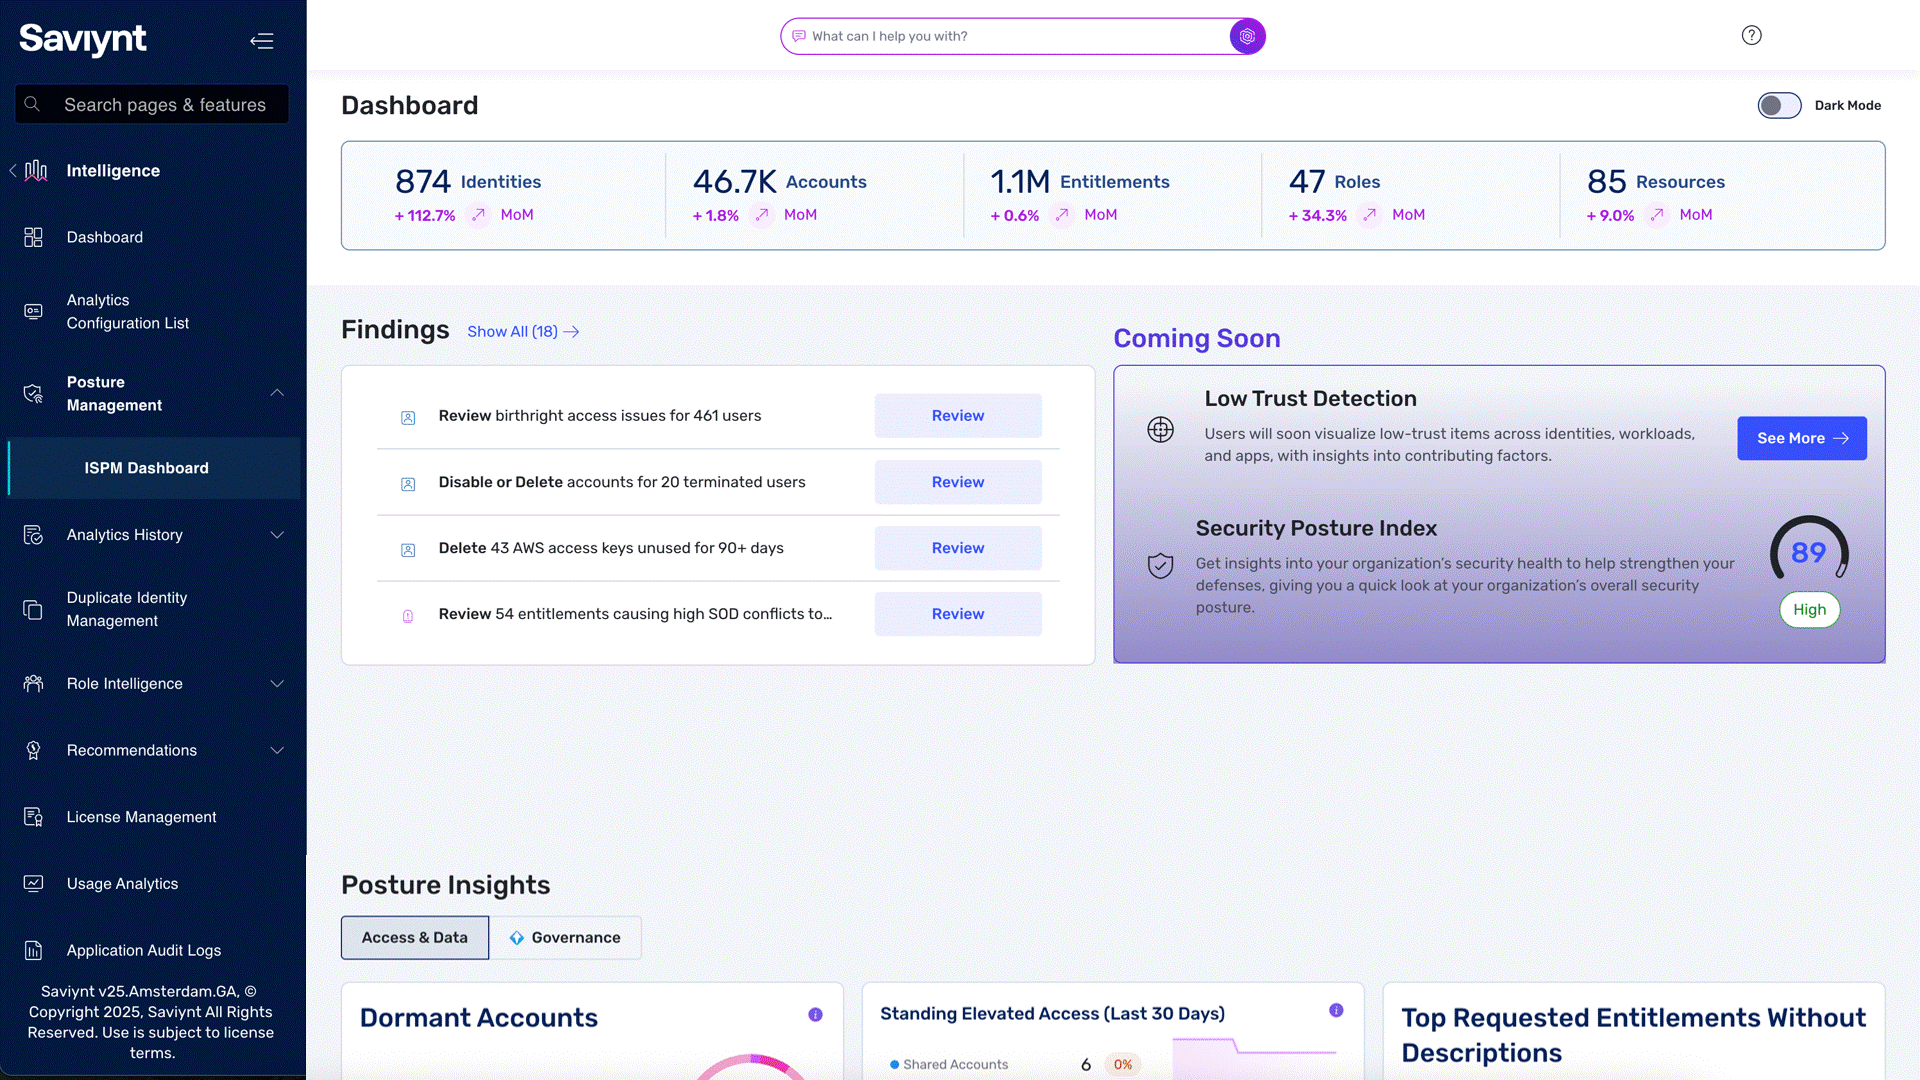Click See More on Low Trust Detection

pos(1802,438)
